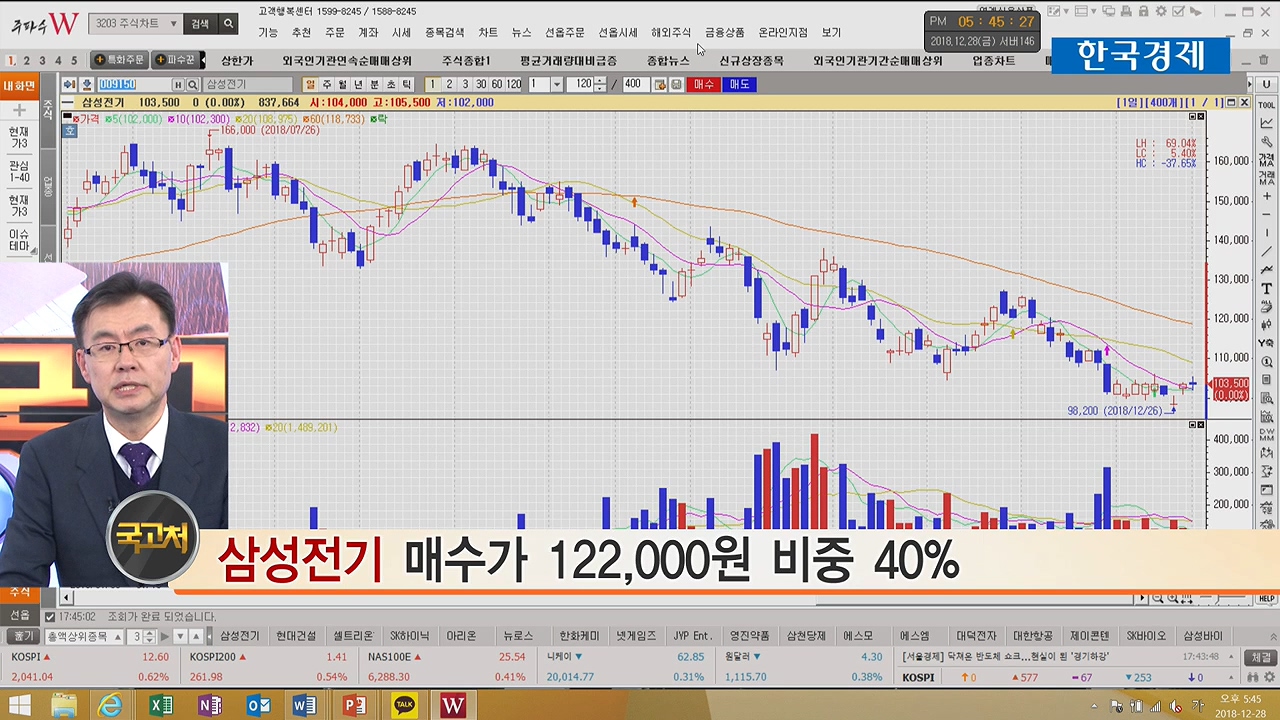
Task: Expand the 3203 주식차트 screen dropdown
Action: [173, 23]
